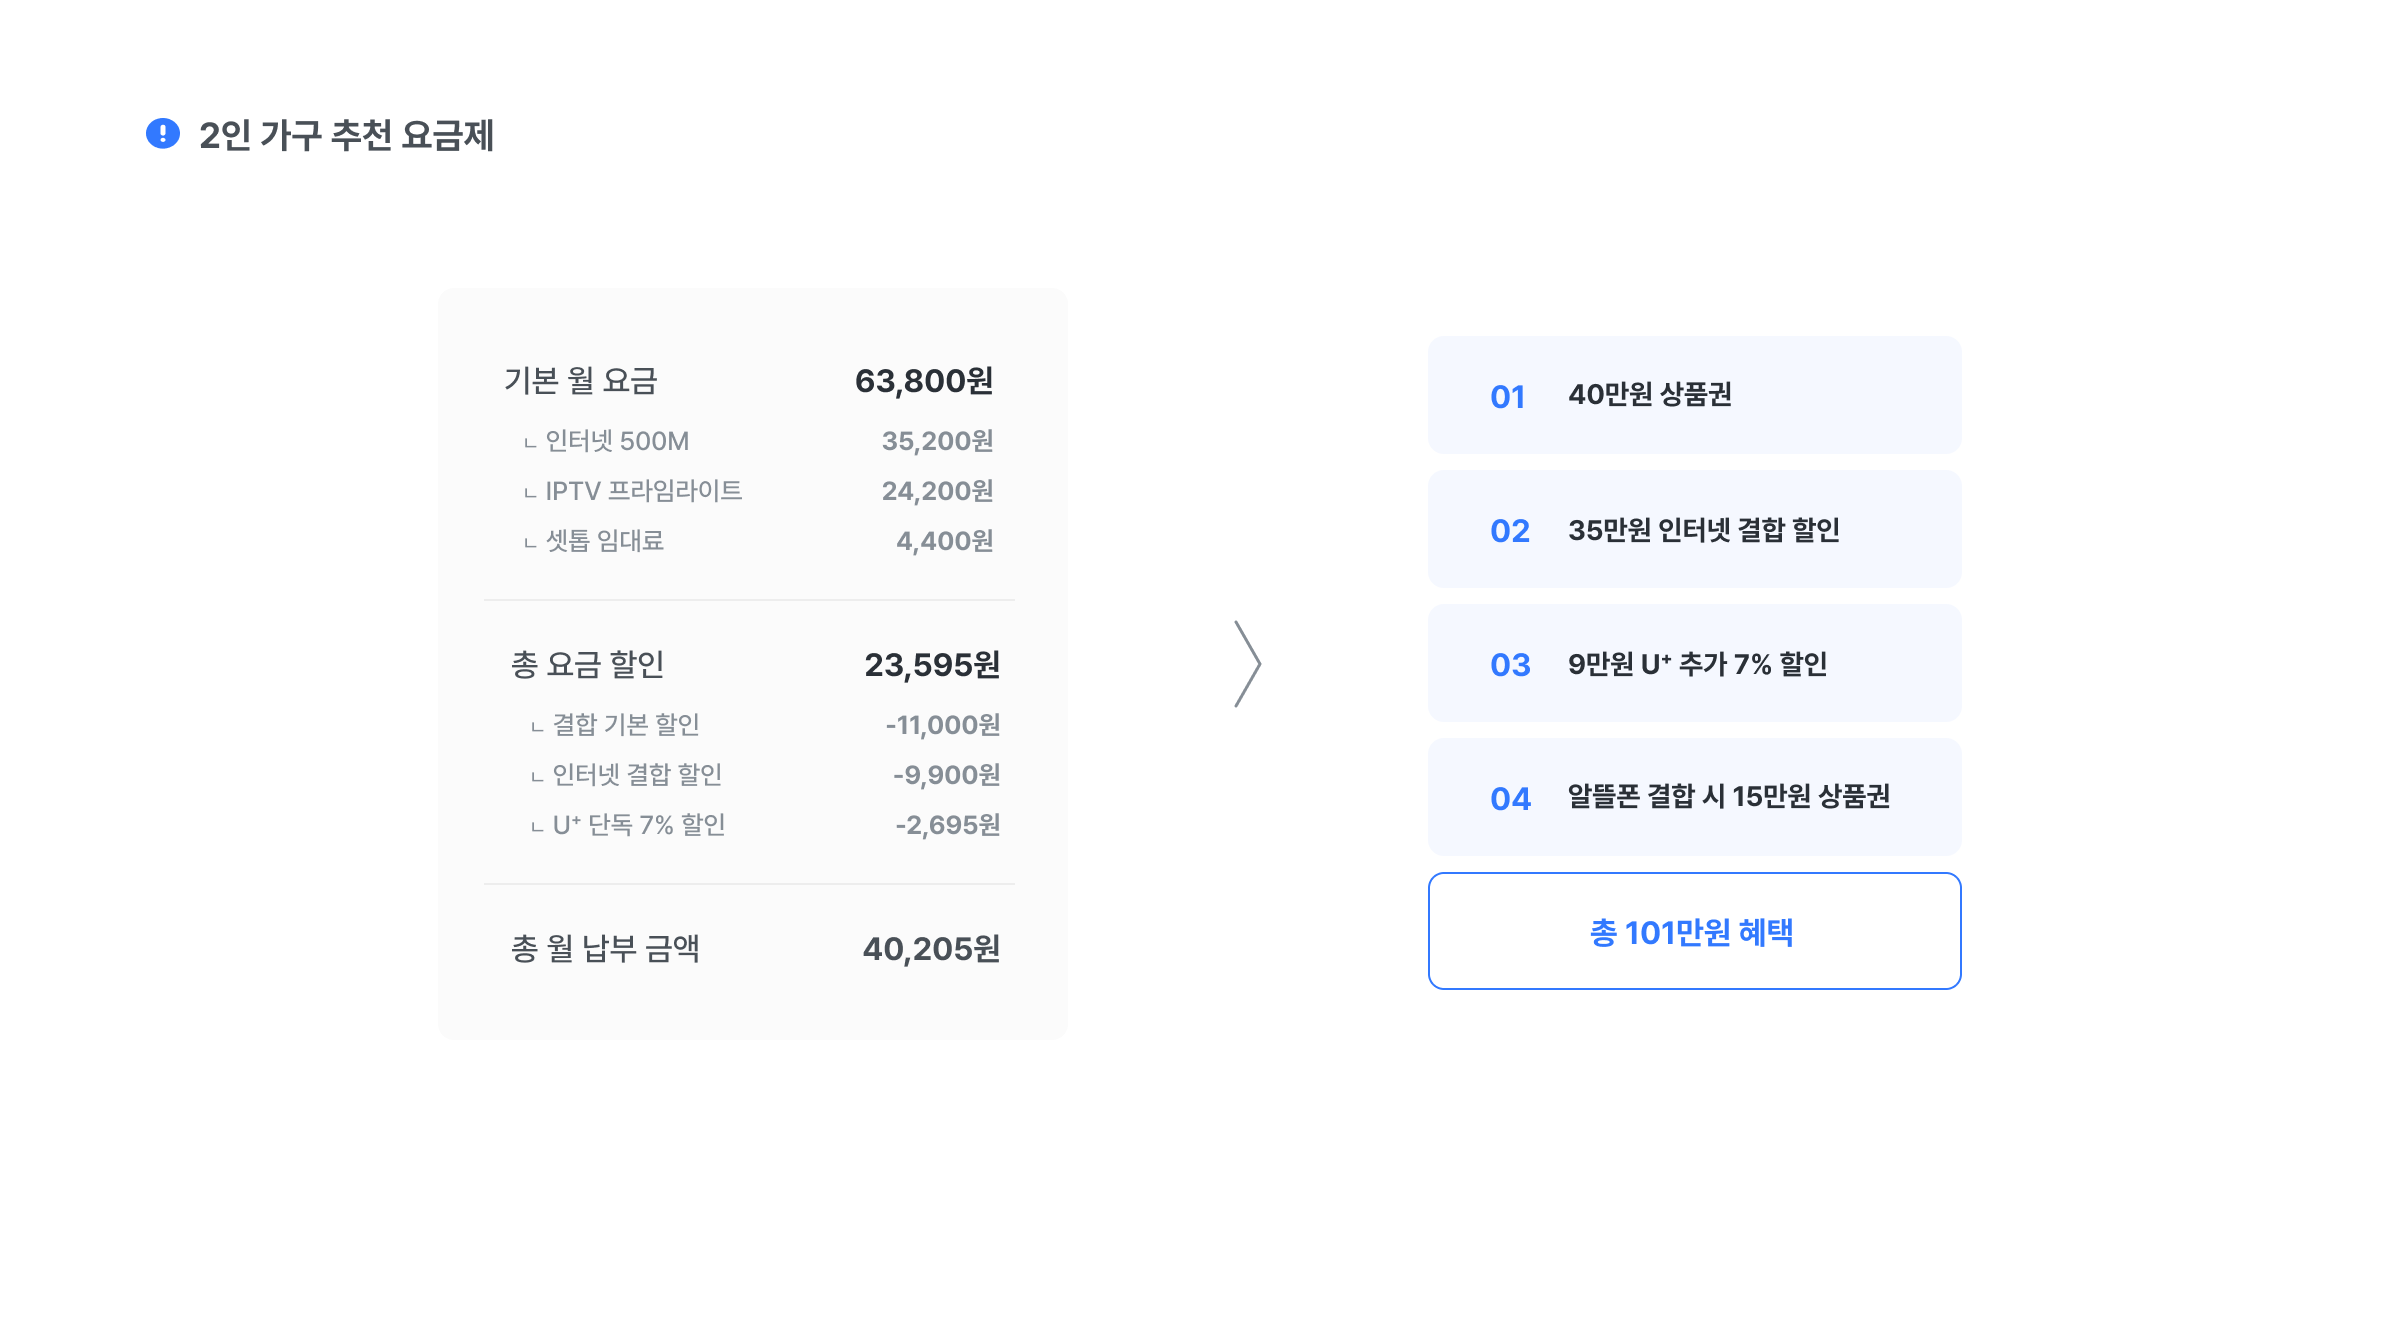Click the blue 01 number badge
Screen dimensions: 2400x1326
1507,397
